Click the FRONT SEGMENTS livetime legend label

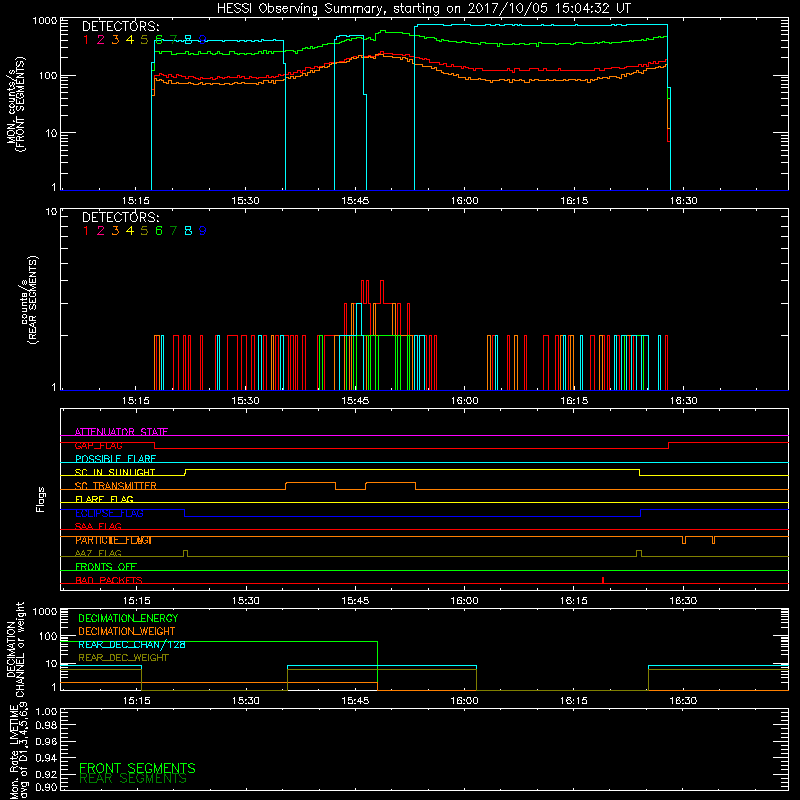coord(137,768)
